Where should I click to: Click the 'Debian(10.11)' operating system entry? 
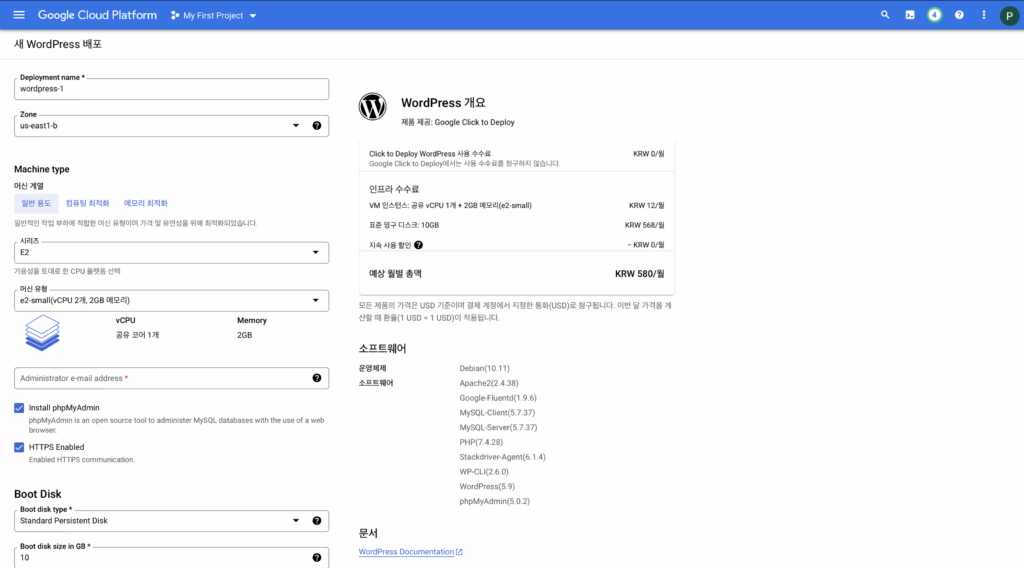coord(485,369)
